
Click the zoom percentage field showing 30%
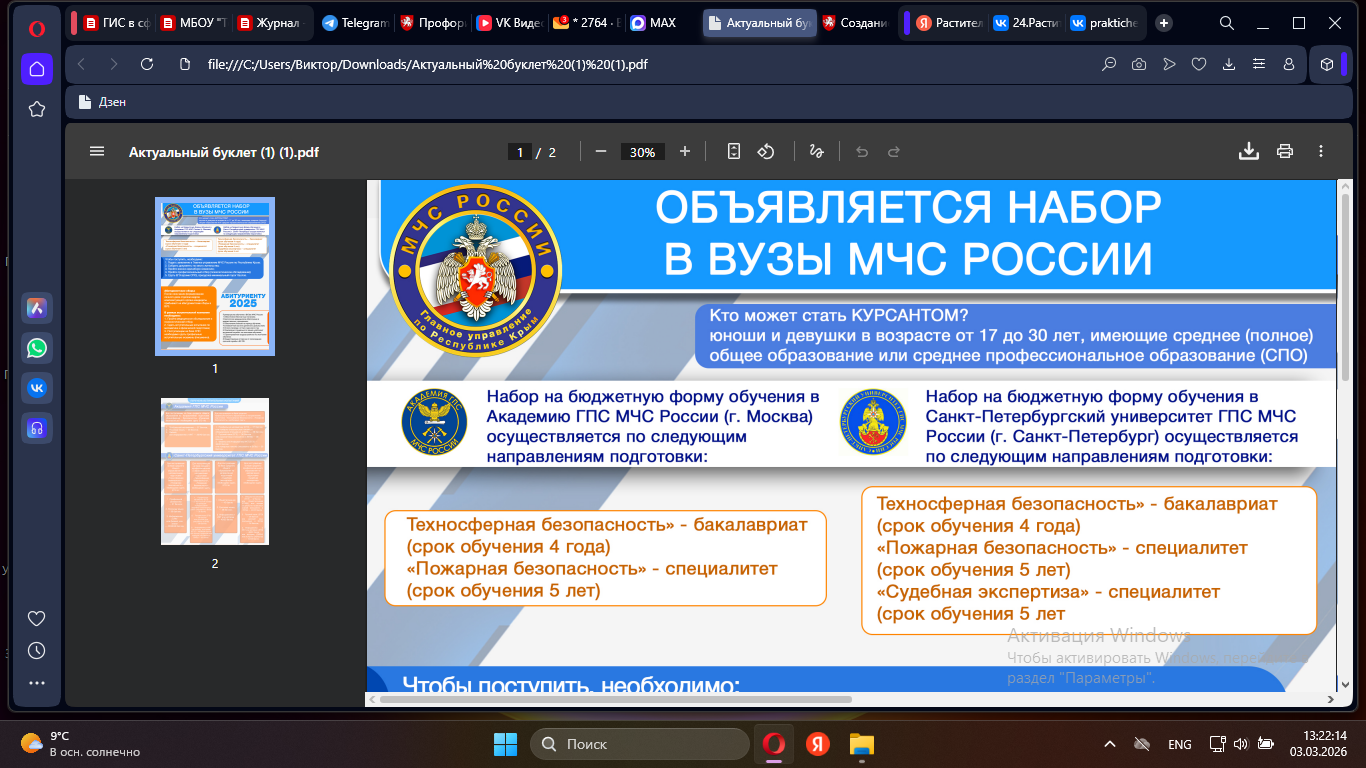point(642,152)
